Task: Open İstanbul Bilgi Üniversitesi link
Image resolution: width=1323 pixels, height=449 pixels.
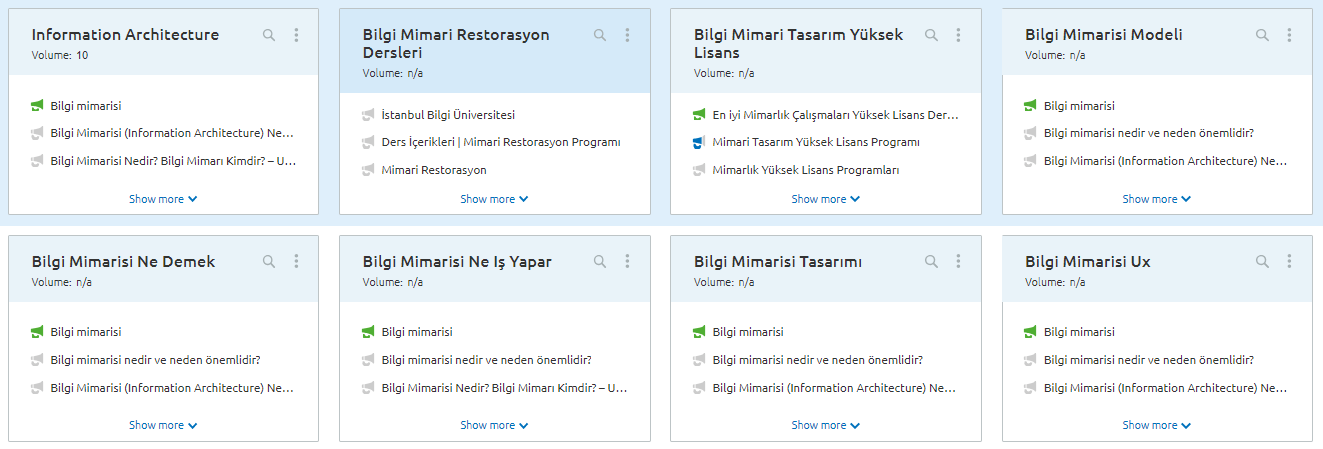Action: 448,115
